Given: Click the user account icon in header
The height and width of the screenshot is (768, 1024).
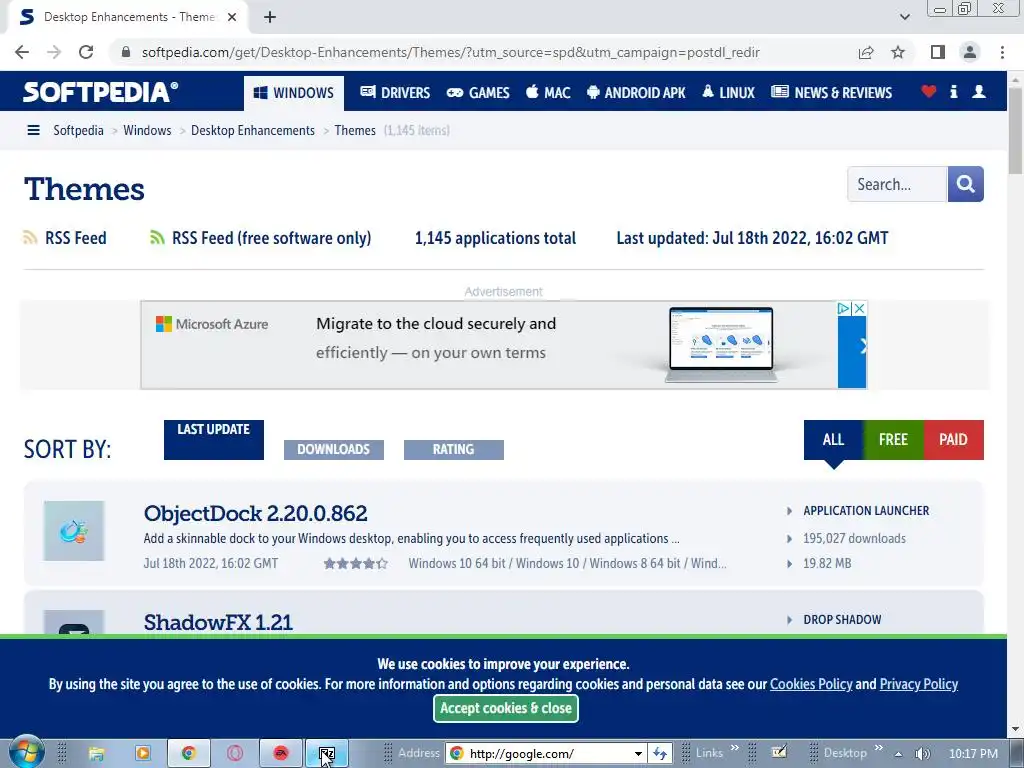Looking at the screenshot, I should pyautogui.click(x=979, y=91).
